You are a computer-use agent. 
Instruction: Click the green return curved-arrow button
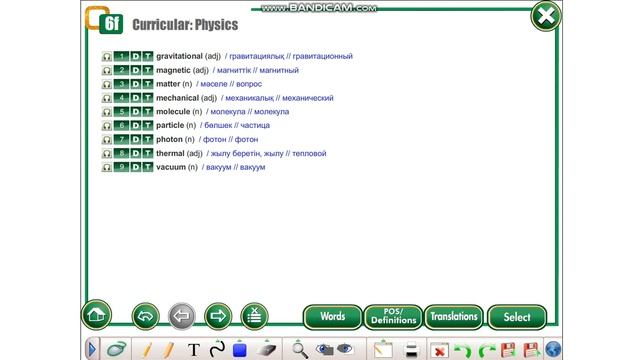tap(145, 316)
